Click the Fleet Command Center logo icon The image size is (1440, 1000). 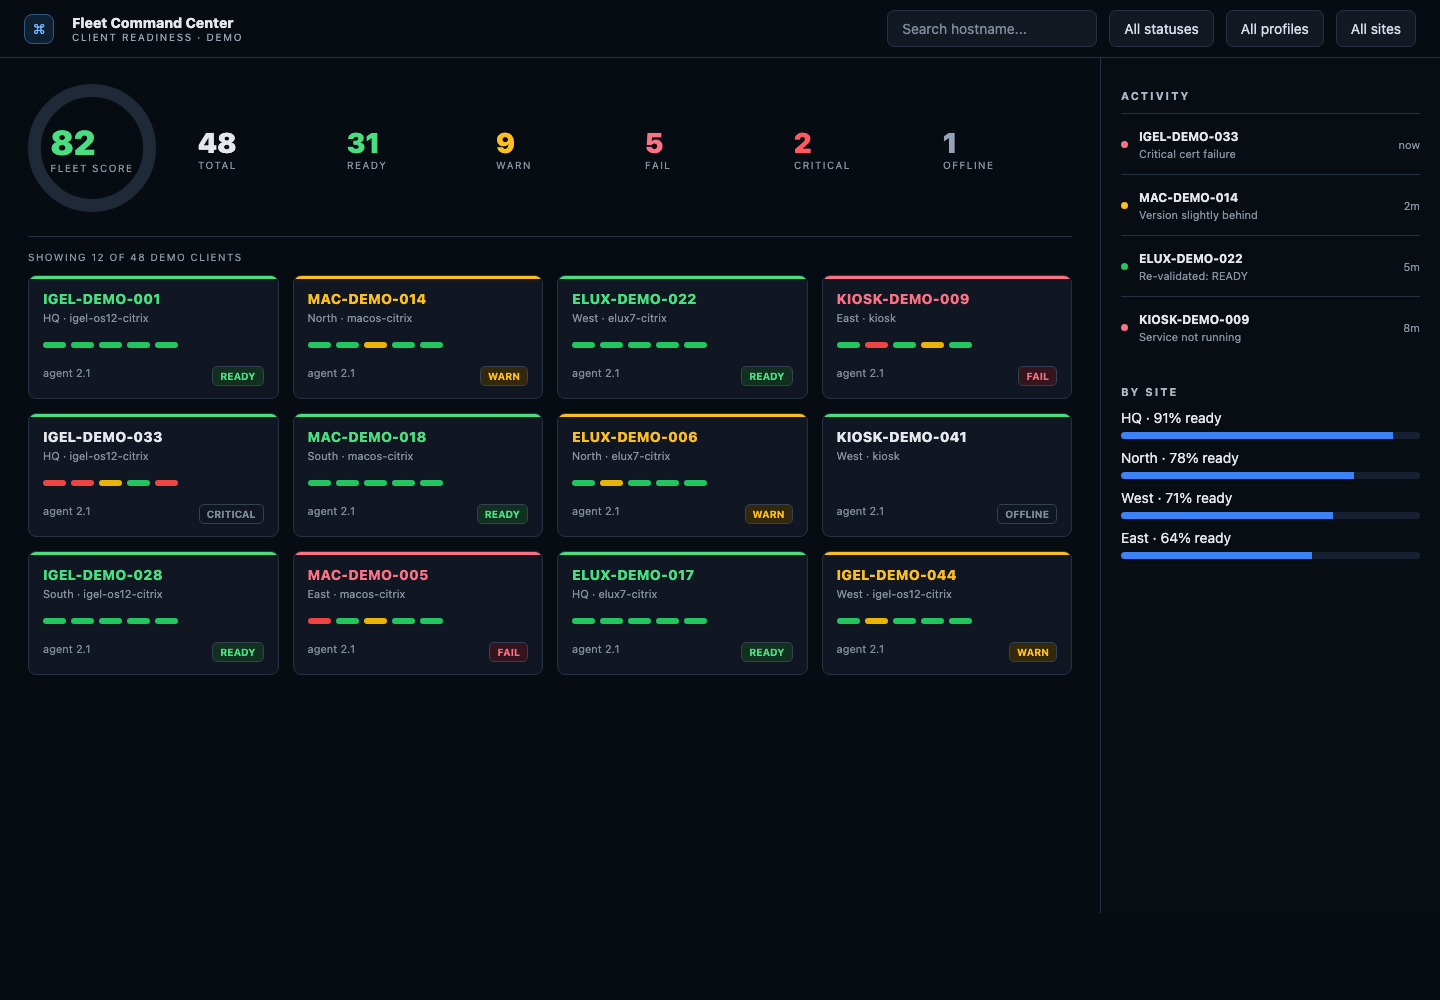pos(39,29)
